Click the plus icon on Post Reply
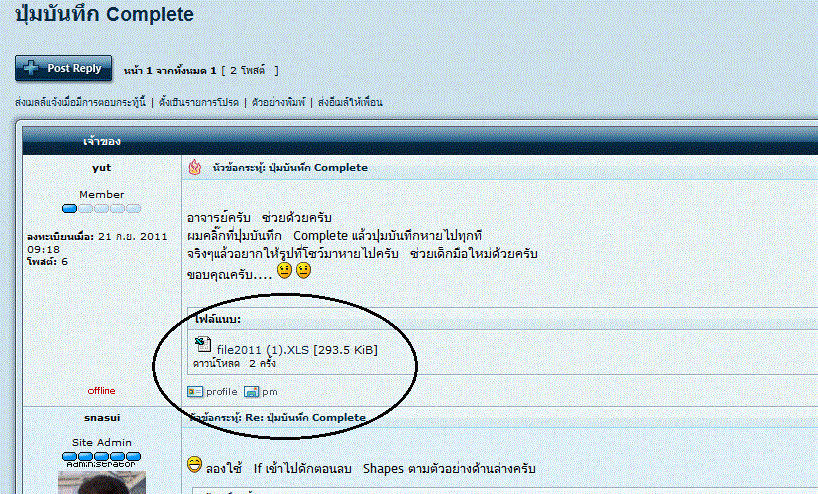The height and width of the screenshot is (494, 818). 32,69
